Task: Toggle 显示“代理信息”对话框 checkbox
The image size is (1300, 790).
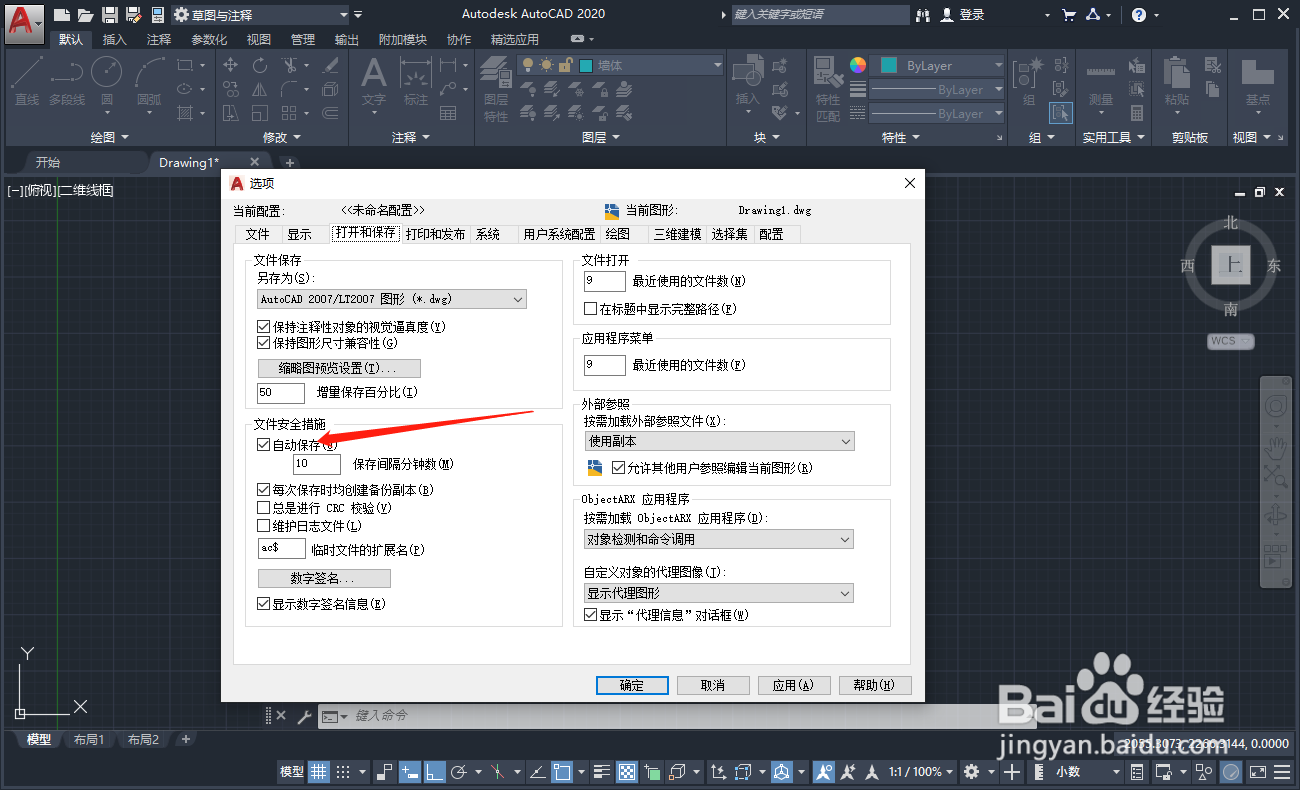Action: 590,615
